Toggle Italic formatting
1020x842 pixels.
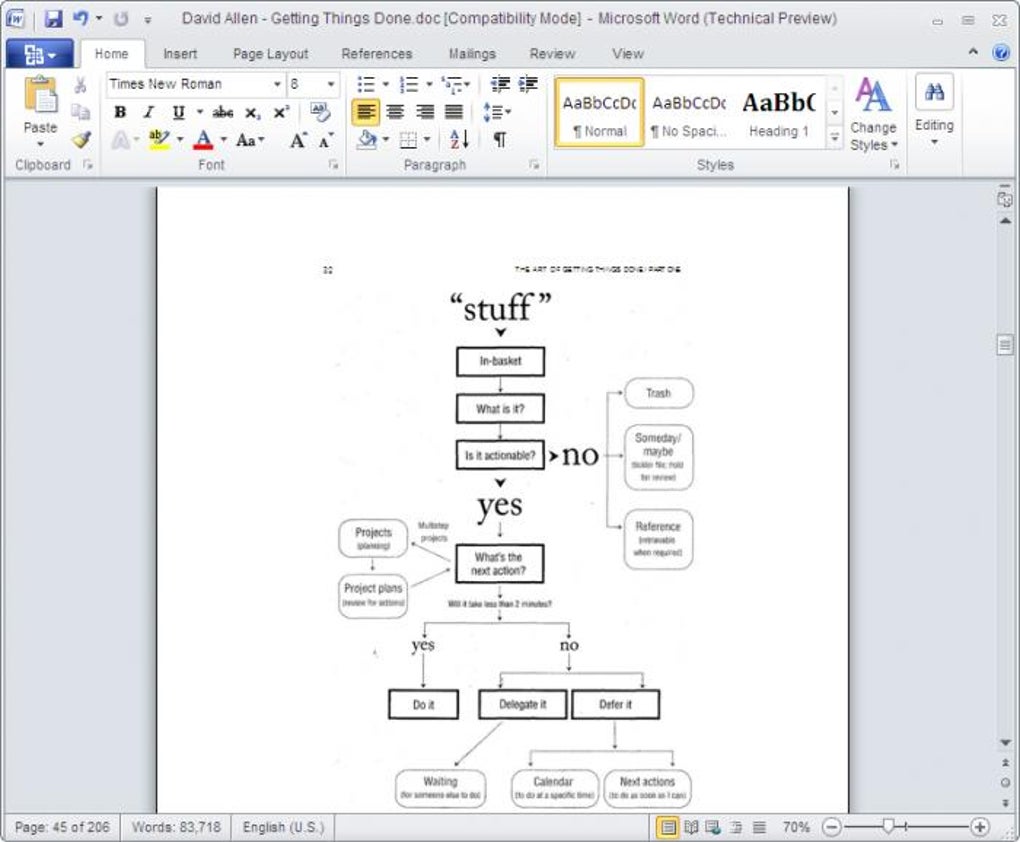click(x=149, y=112)
